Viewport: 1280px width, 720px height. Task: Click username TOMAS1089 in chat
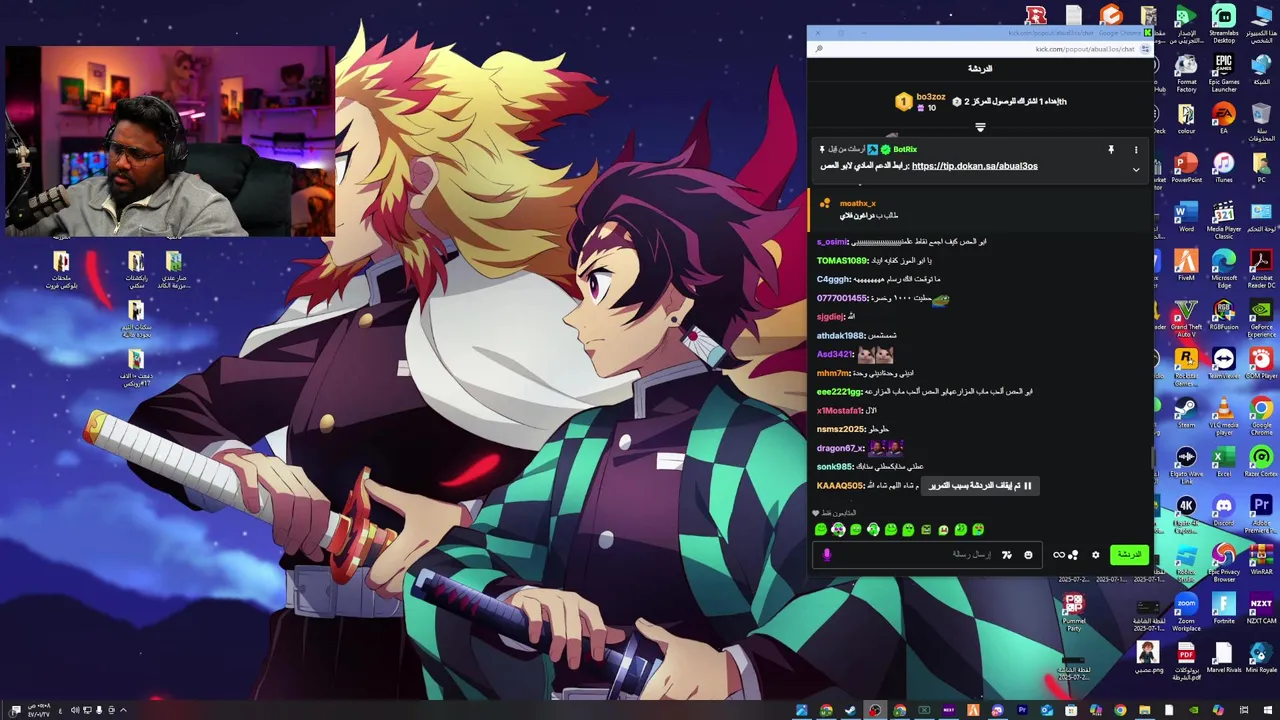tap(842, 261)
